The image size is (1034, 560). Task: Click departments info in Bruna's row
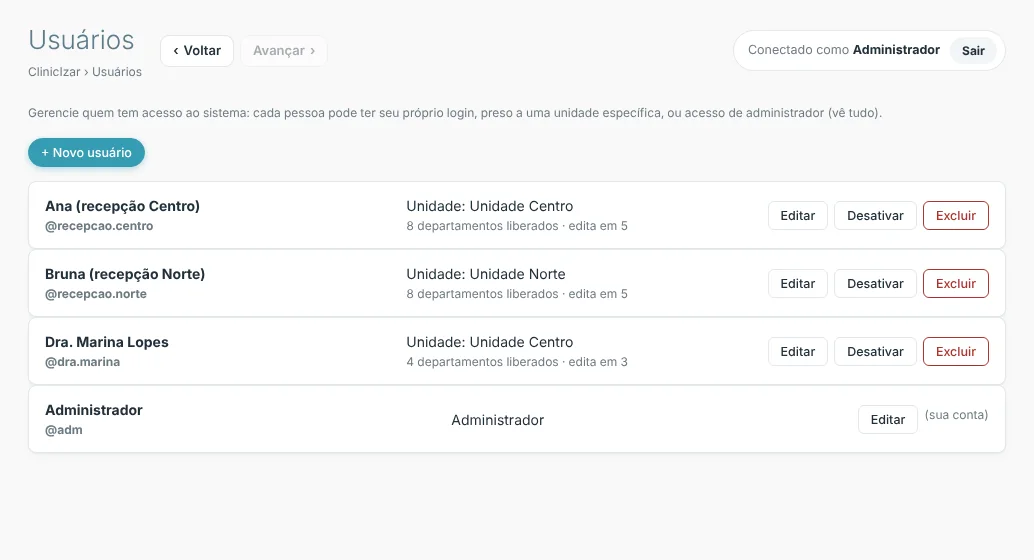(517, 294)
